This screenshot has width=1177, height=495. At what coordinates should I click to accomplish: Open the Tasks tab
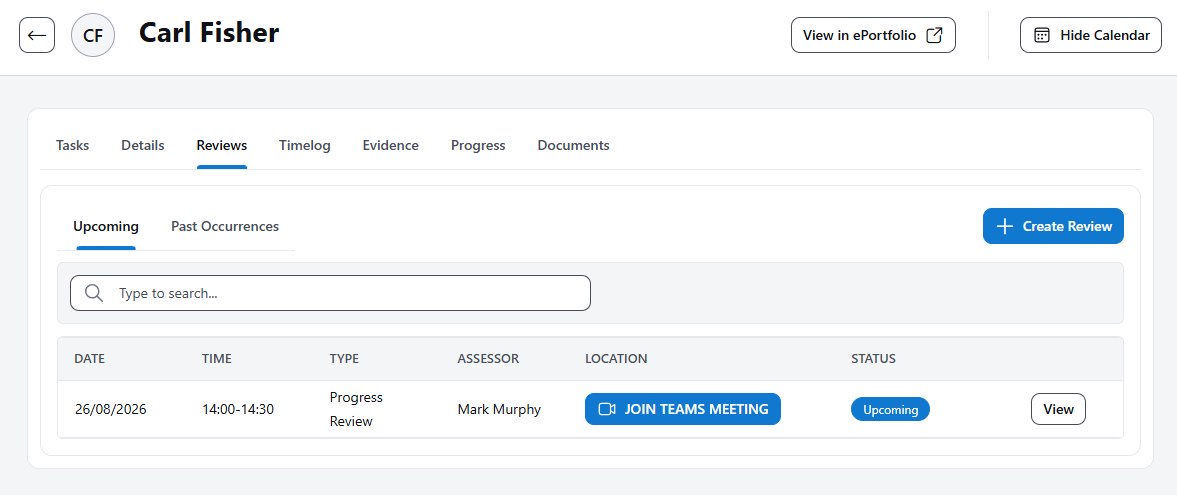coord(73,146)
